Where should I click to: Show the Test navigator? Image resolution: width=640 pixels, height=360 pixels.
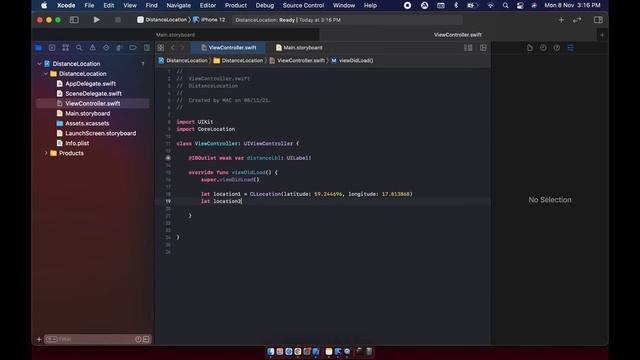click(106, 48)
